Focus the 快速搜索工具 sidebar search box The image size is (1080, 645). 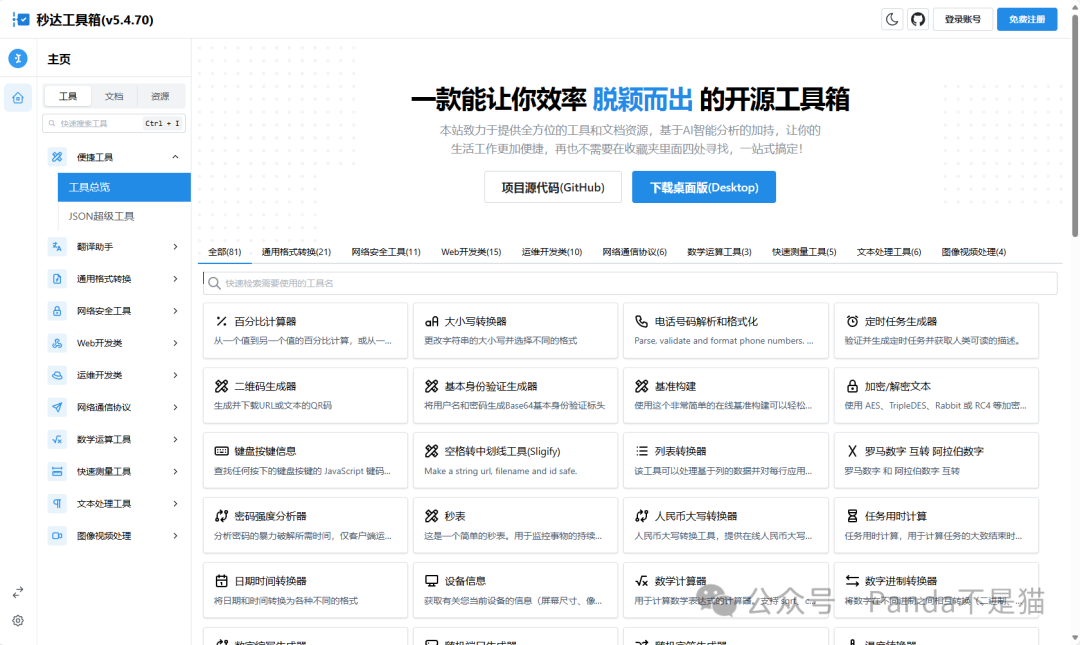tap(114, 123)
